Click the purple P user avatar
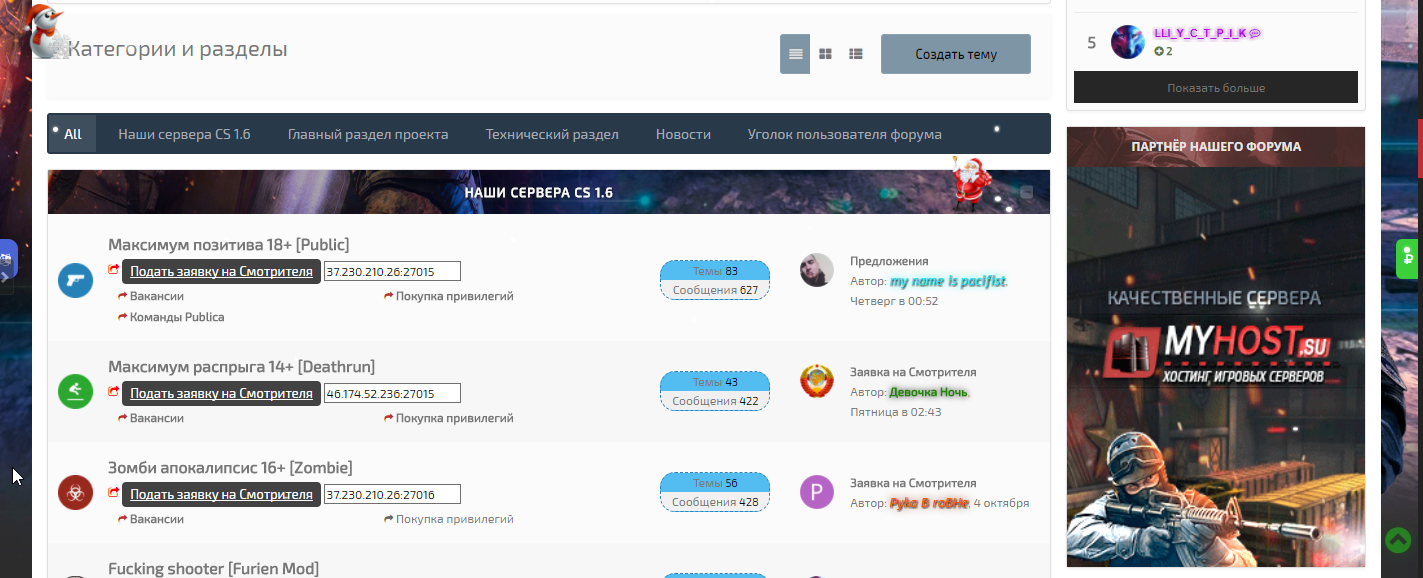Viewport: 1423px width, 578px height. click(x=817, y=492)
